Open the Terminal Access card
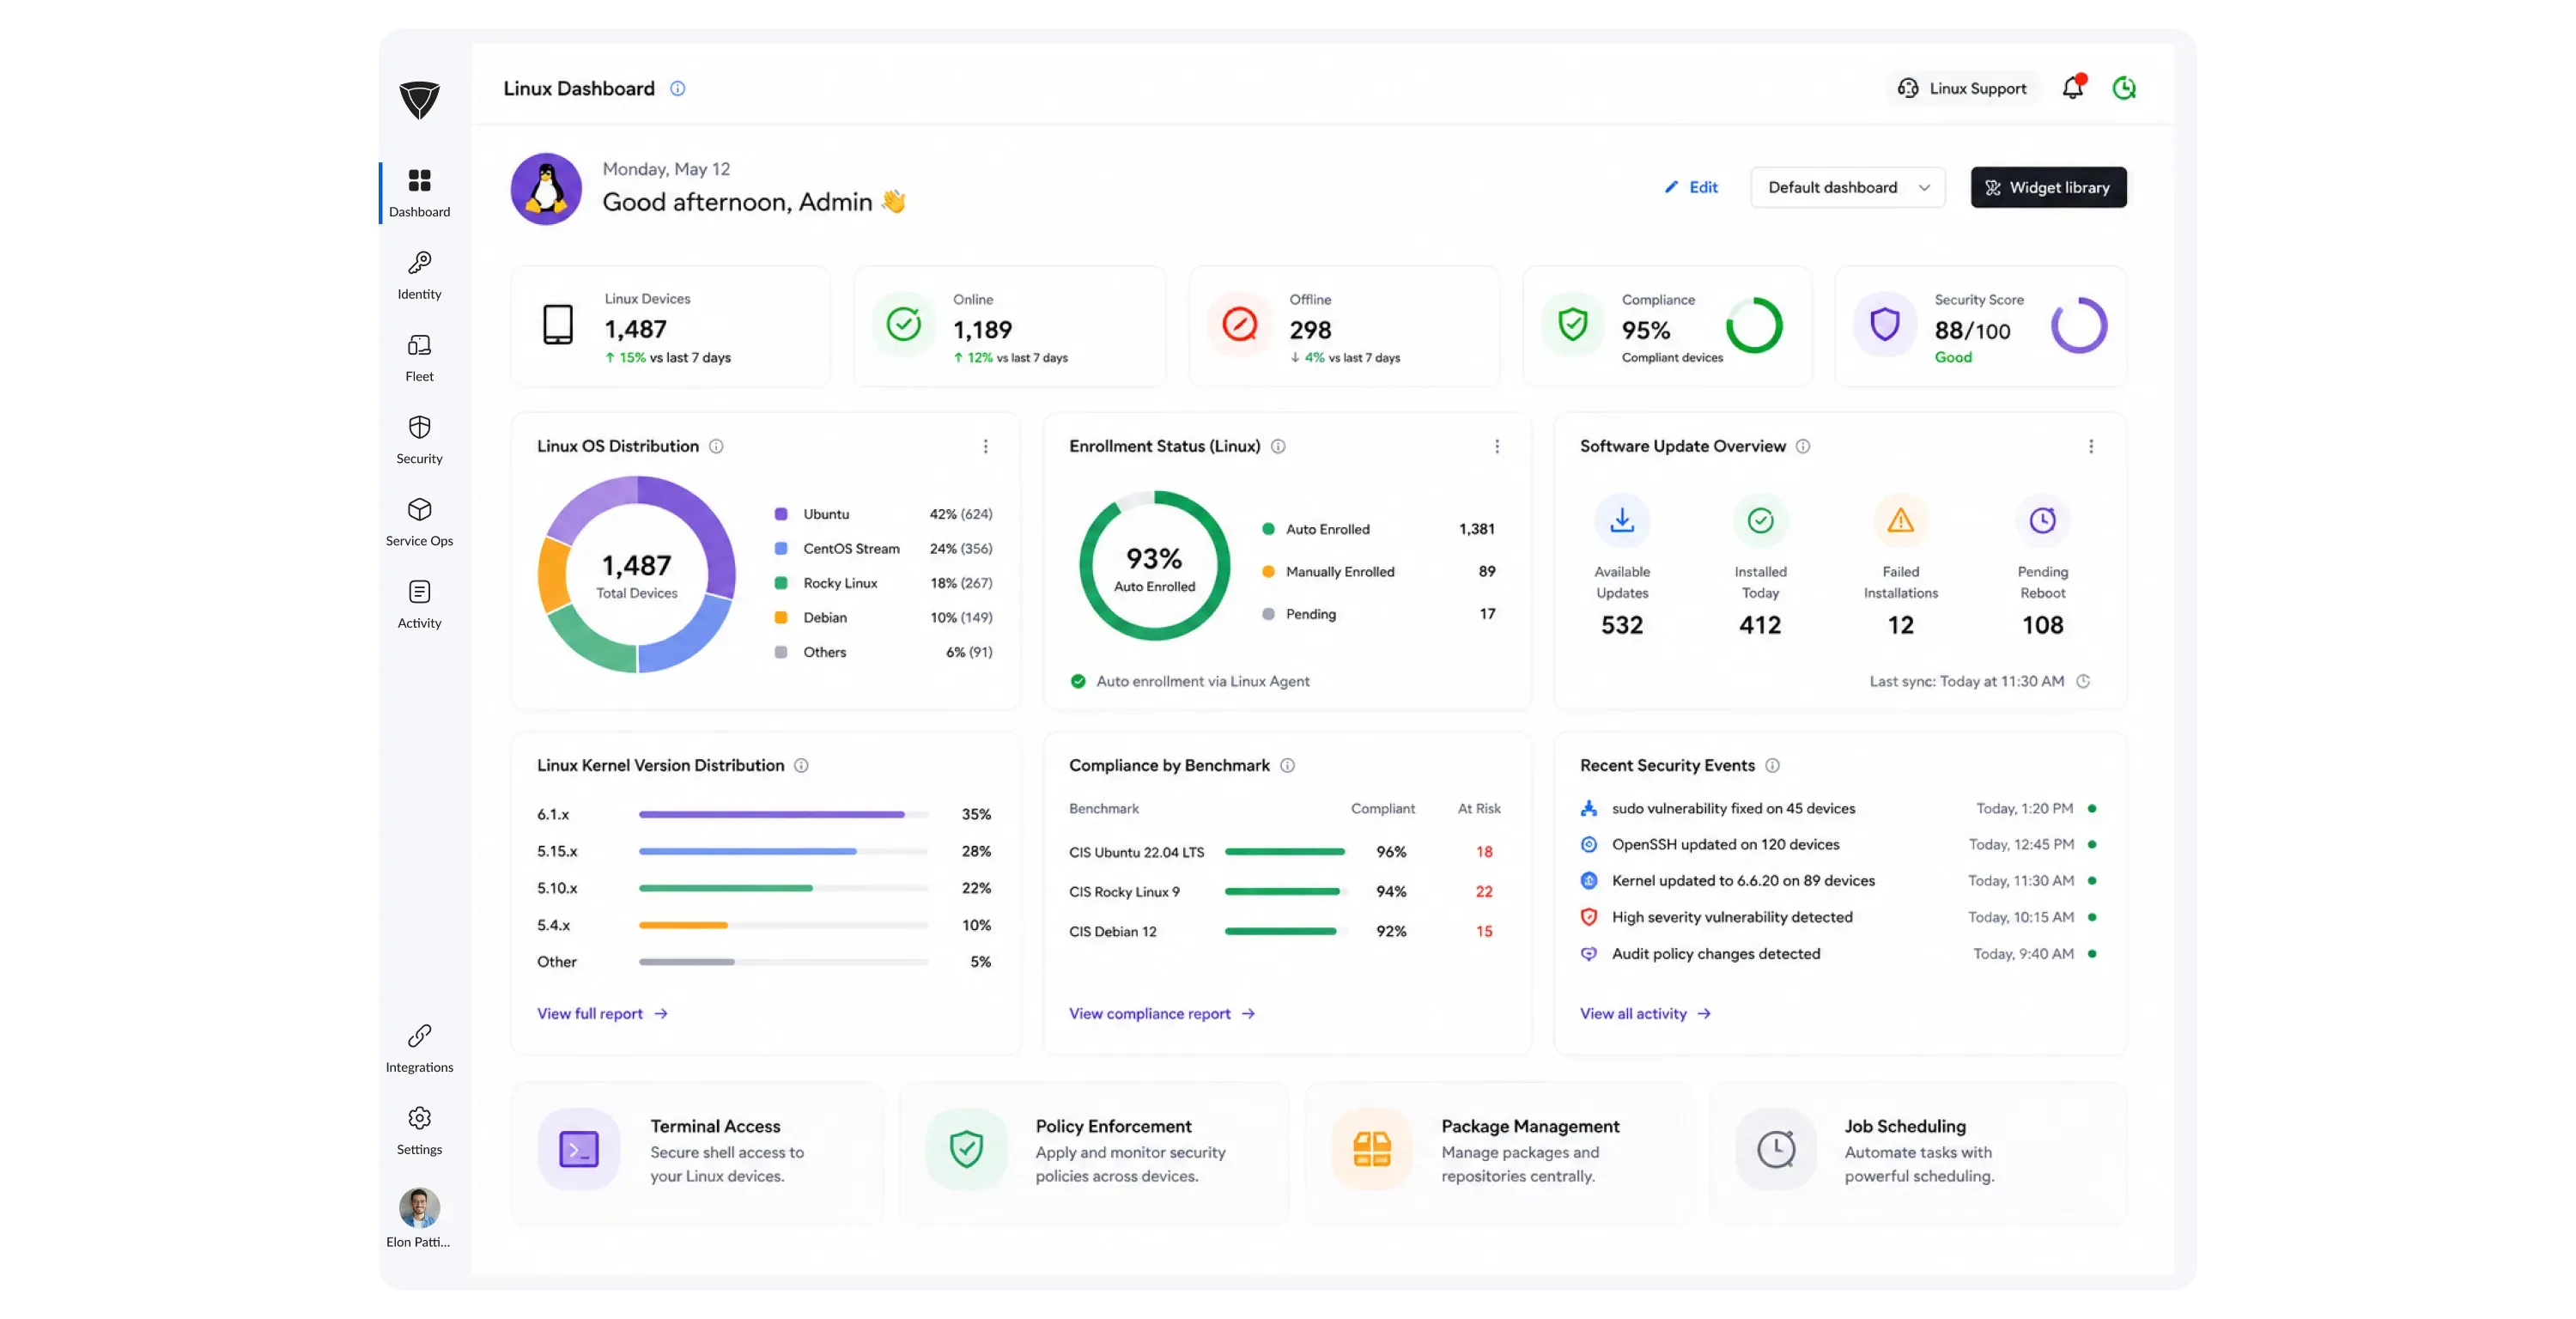This screenshot has width=2576, height=1319. [x=697, y=1153]
